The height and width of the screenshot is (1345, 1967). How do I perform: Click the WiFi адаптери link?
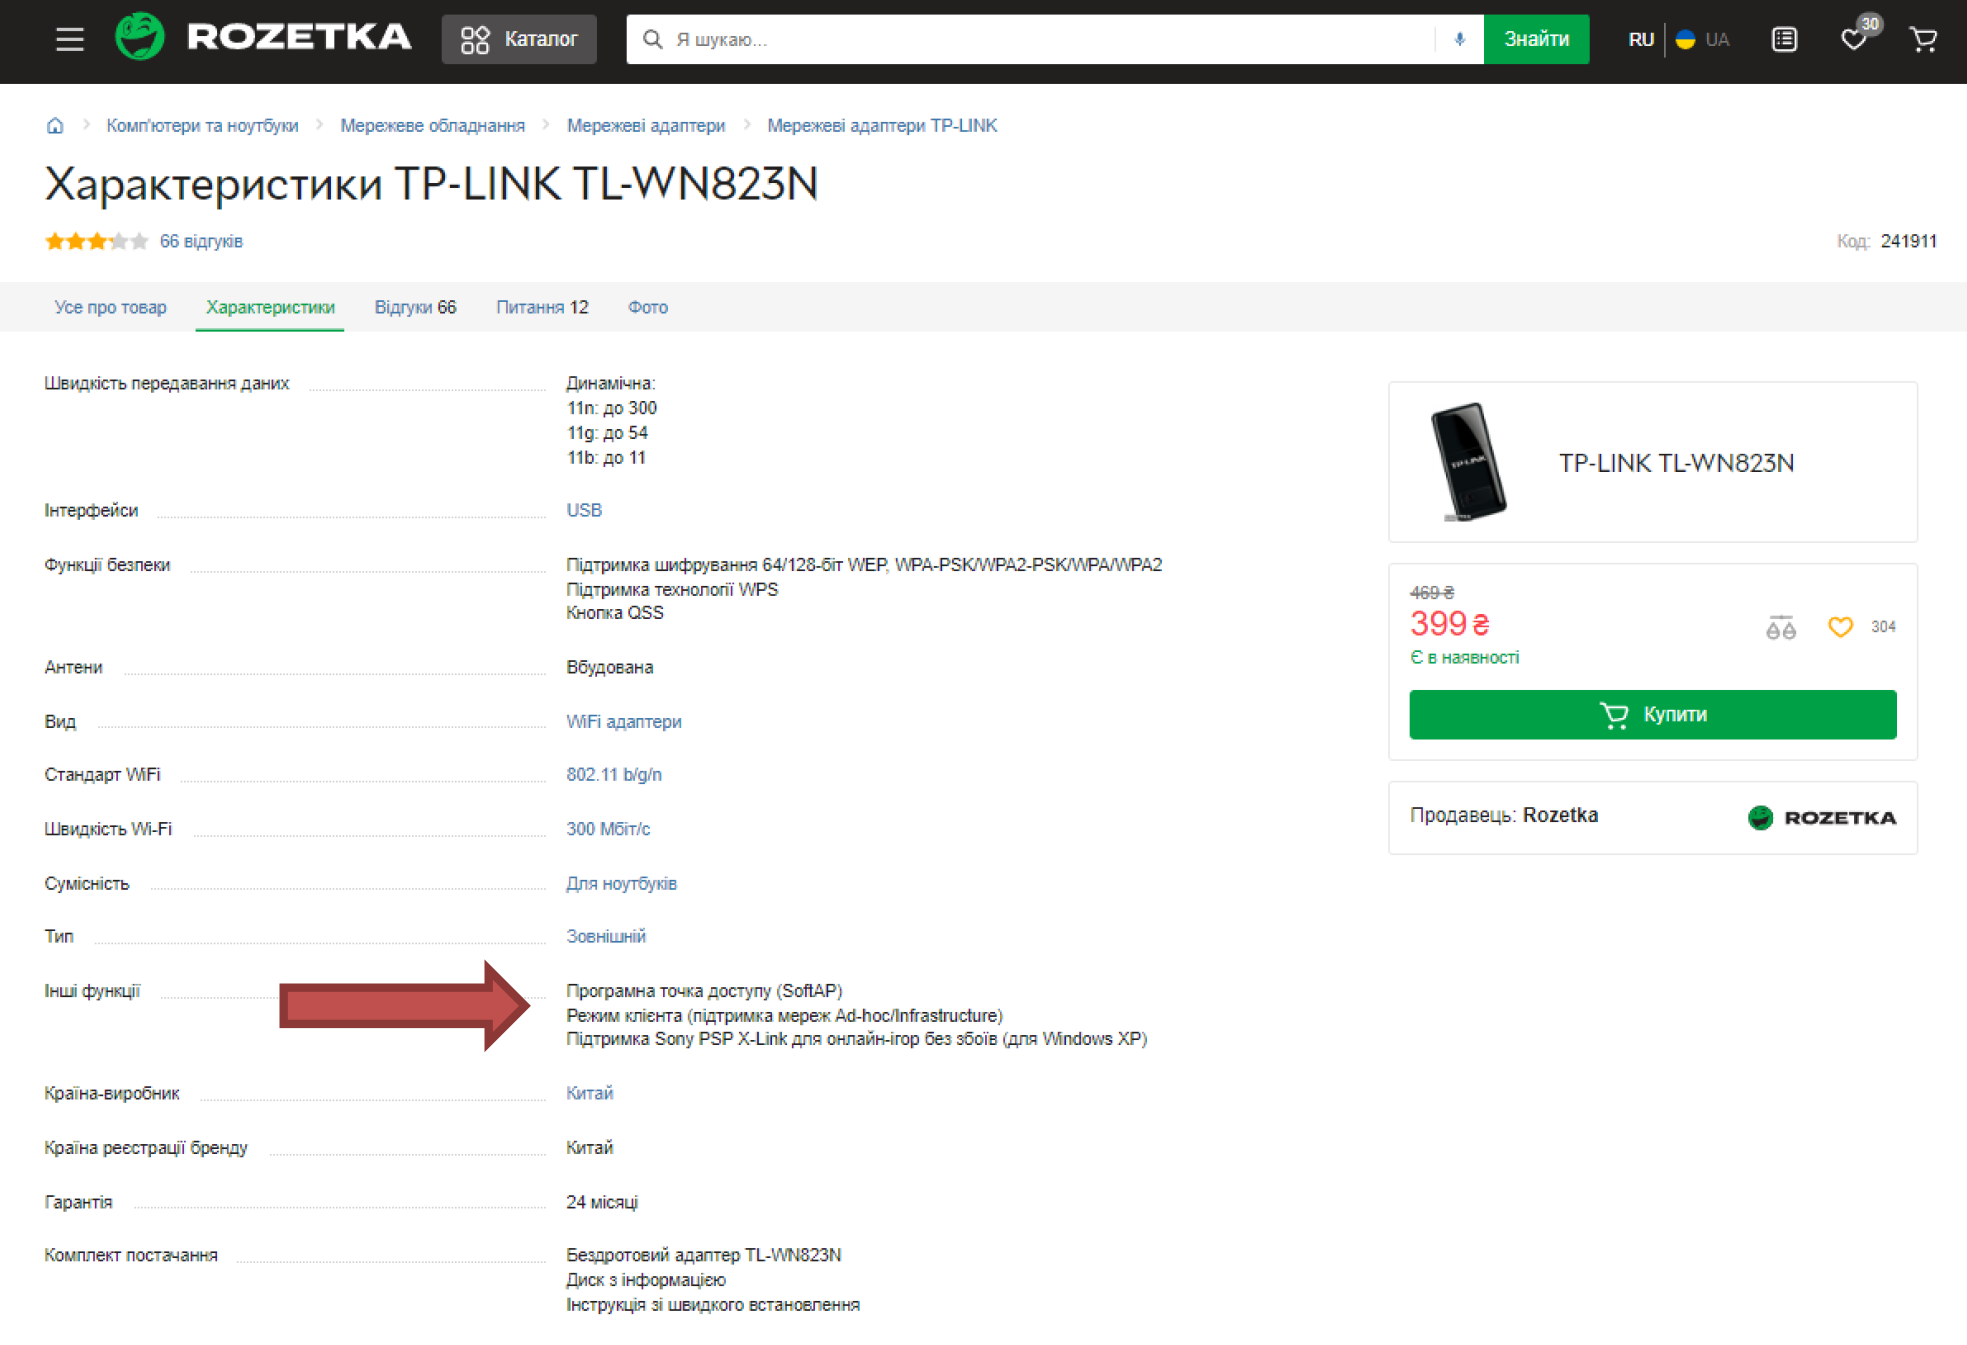(x=624, y=721)
